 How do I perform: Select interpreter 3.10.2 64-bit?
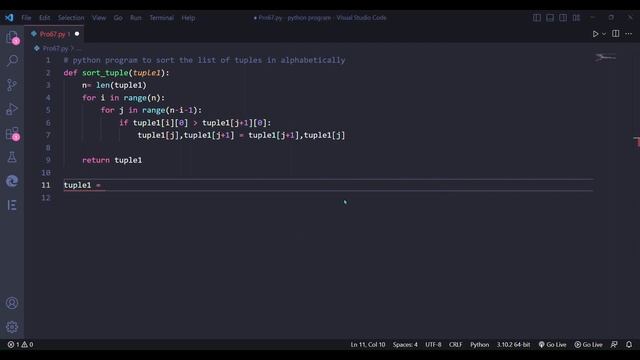point(513,344)
